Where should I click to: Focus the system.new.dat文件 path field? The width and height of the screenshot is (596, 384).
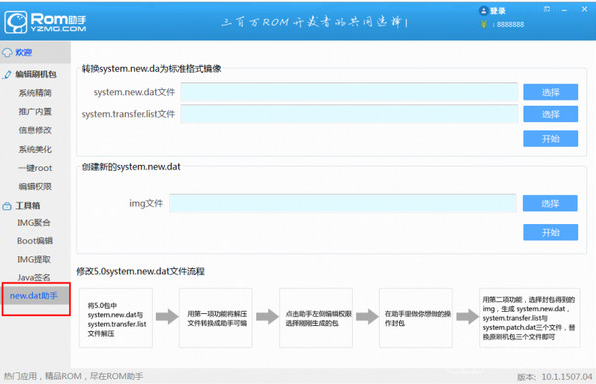tap(349, 92)
